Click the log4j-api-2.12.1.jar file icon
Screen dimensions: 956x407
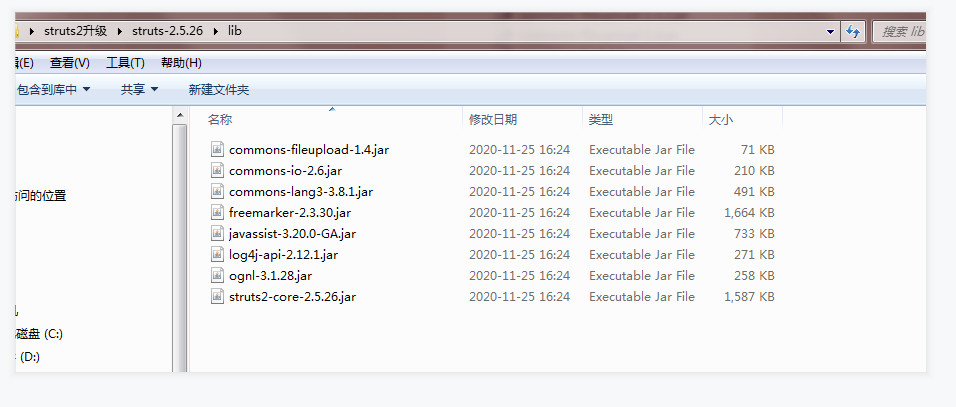[218, 255]
